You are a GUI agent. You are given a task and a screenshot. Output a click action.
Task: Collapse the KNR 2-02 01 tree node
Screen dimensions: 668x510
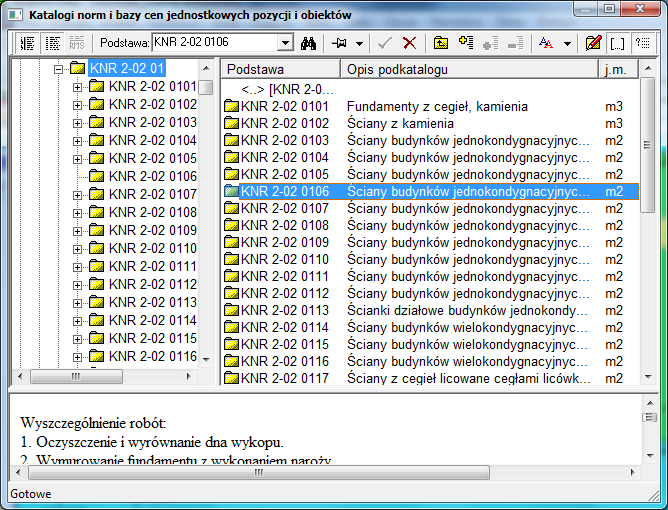click(x=59, y=69)
